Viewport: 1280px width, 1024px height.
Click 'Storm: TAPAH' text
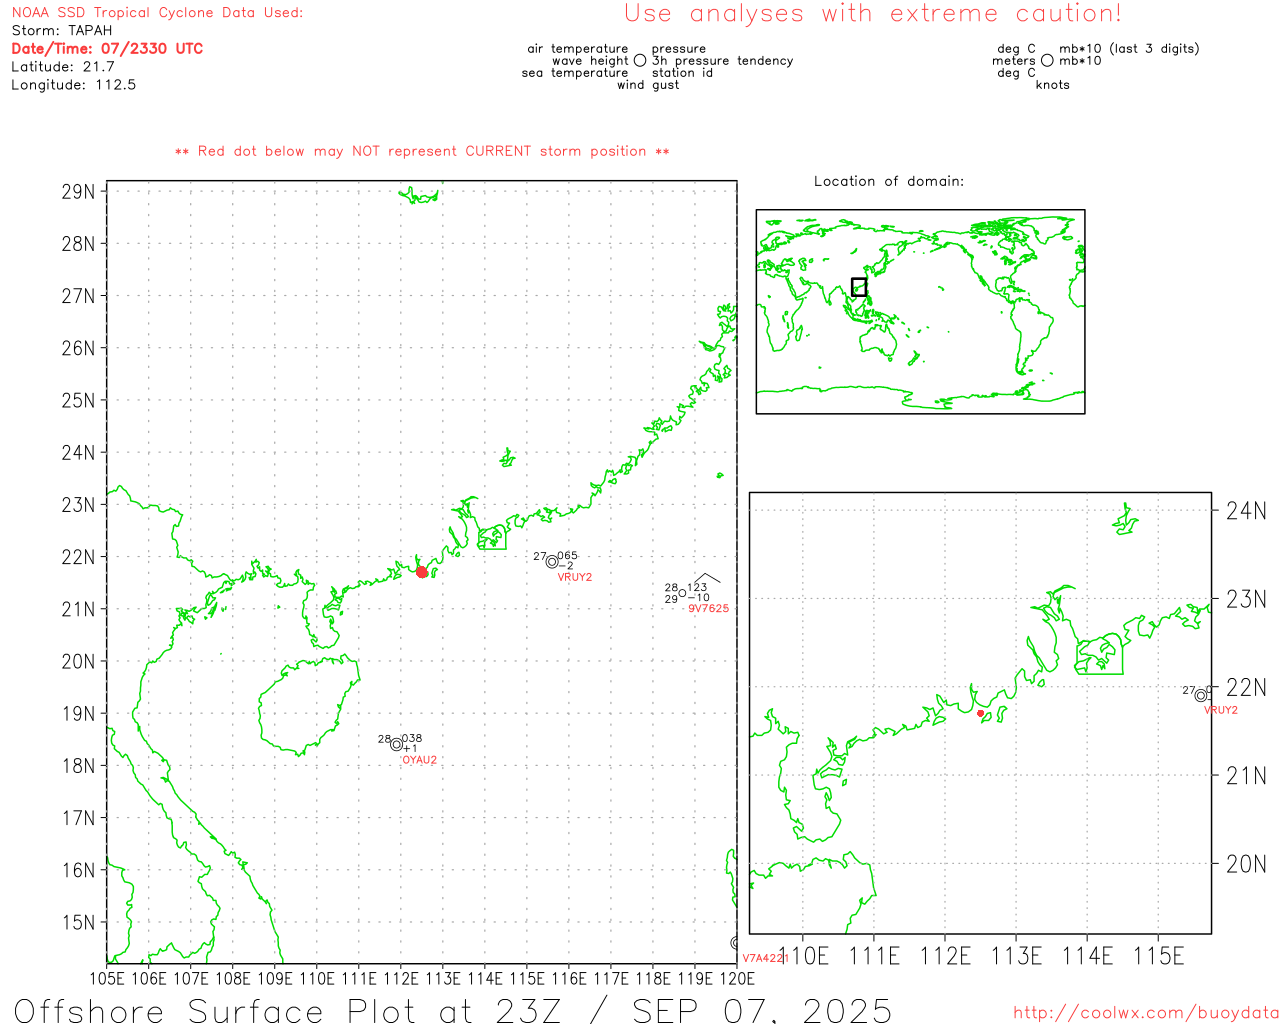click(x=62, y=31)
